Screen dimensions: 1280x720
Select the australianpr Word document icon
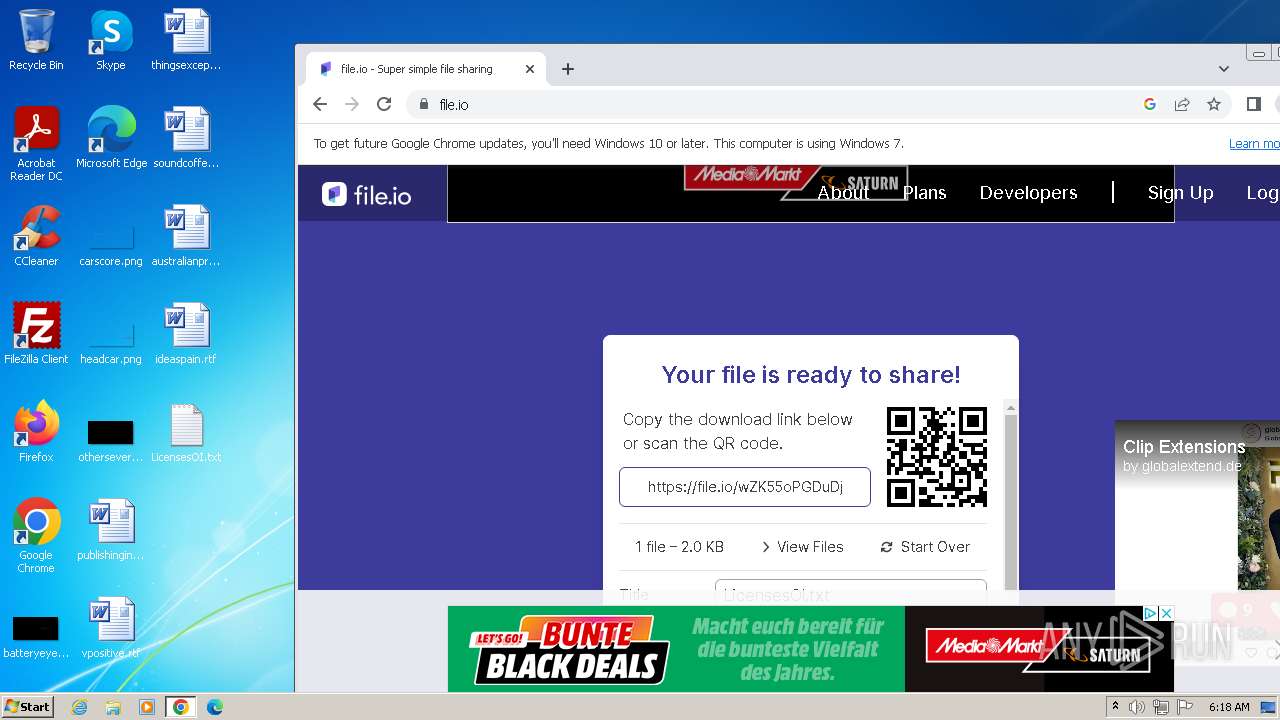[x=186, y=236]
